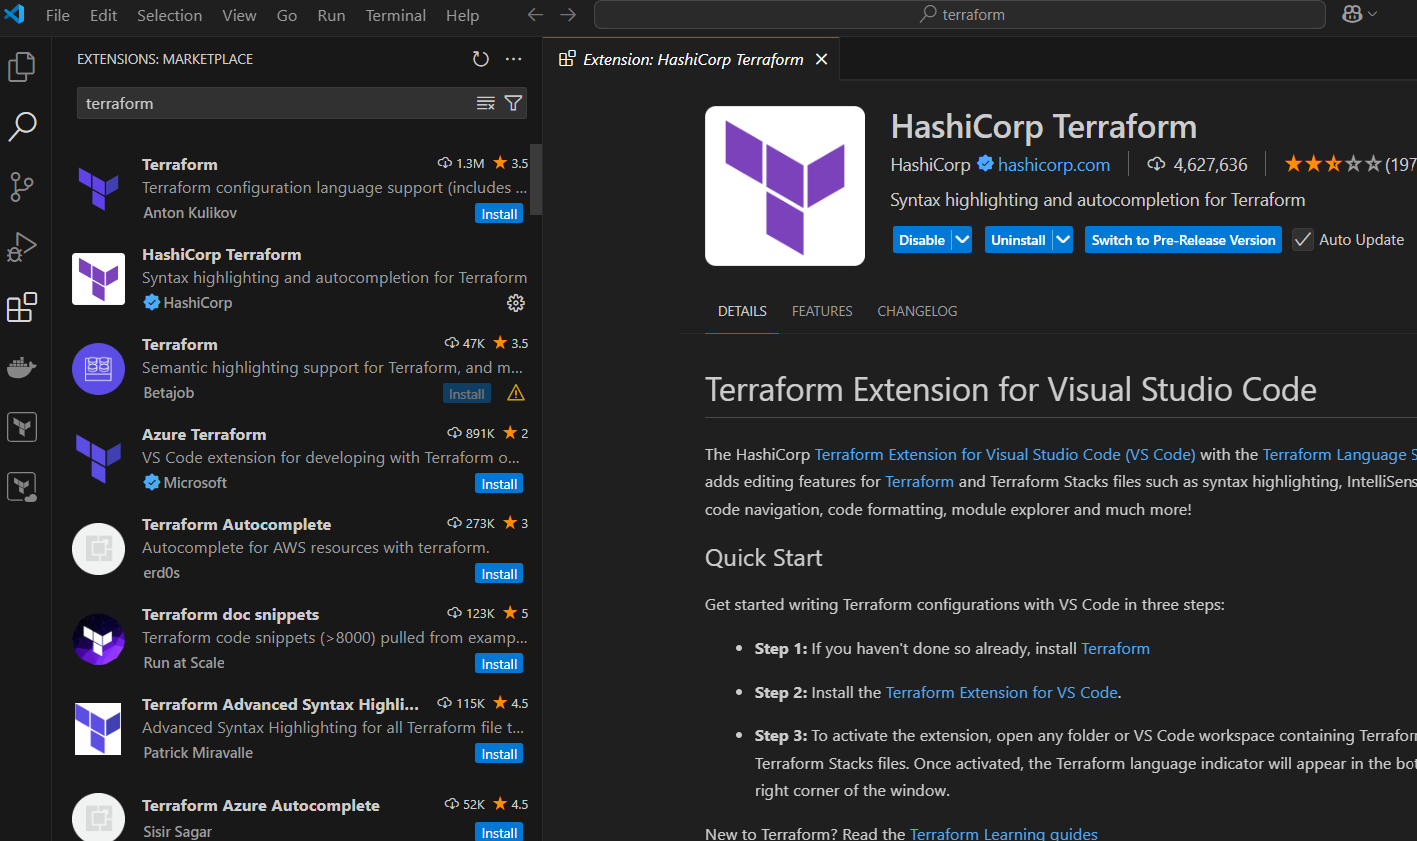Go forward with the navigation arrow
Image resolution: width=1417 pixels, height=841 pixels.
[568, 15]
